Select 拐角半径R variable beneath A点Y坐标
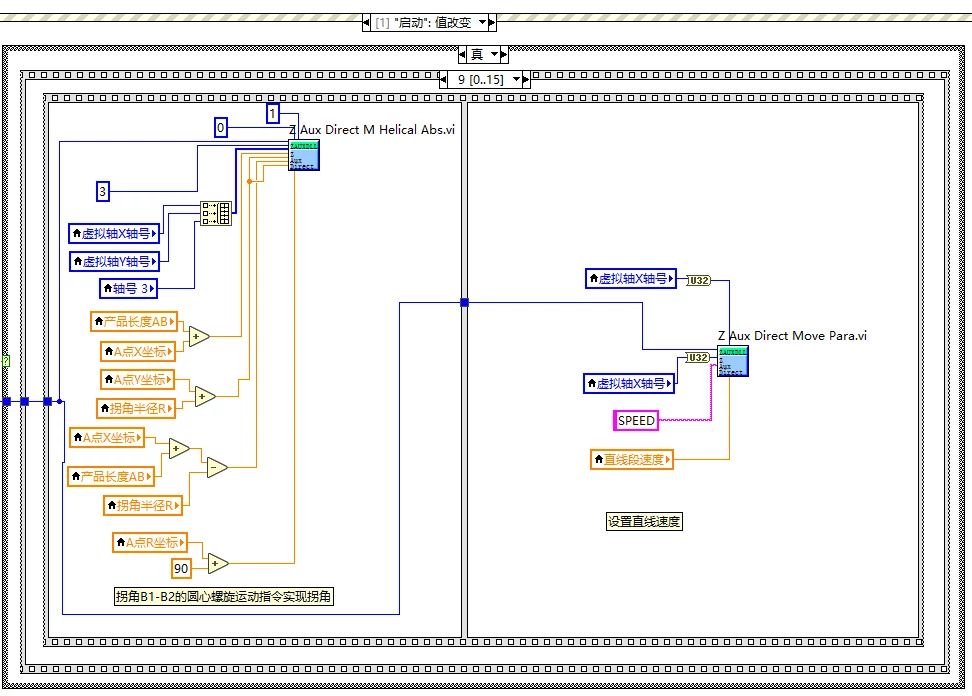The height and width of the screenshot is (696, 972). 136,408
